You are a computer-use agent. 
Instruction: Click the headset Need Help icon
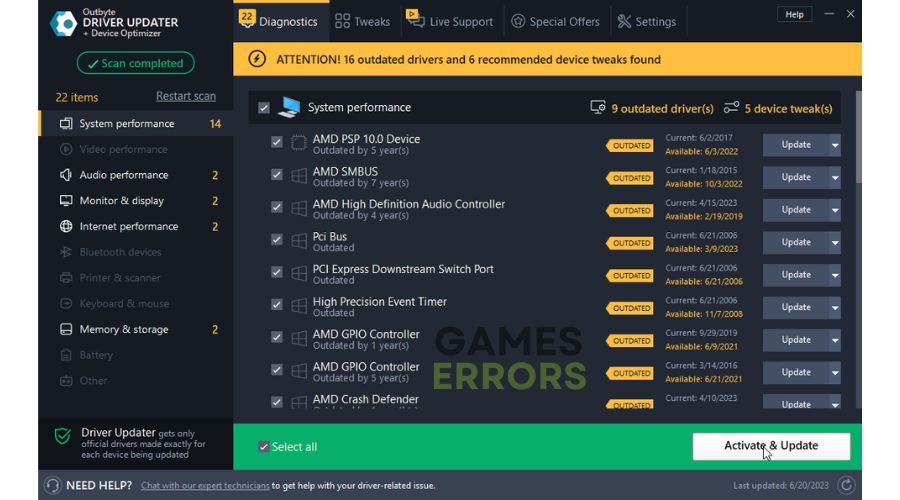(52, 485)
